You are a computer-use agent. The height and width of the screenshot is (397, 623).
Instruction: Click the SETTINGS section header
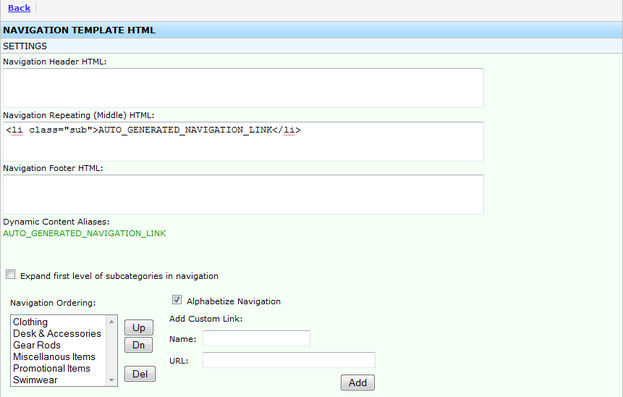(x=25, y=46)
